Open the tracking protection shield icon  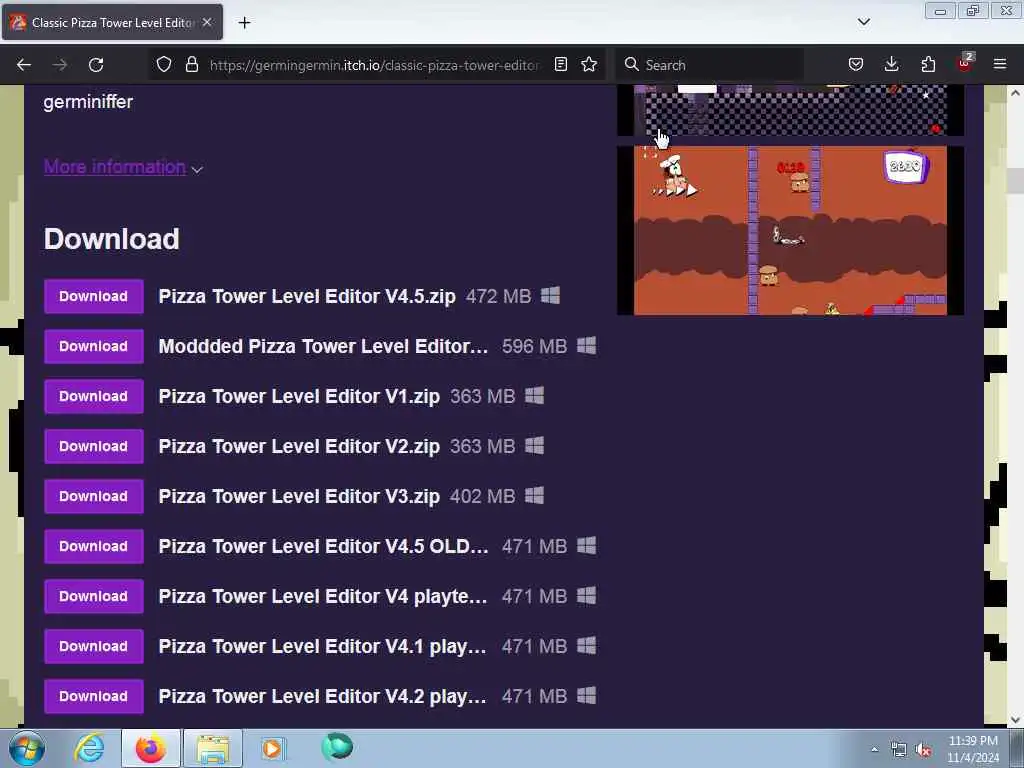coord(164,65)
